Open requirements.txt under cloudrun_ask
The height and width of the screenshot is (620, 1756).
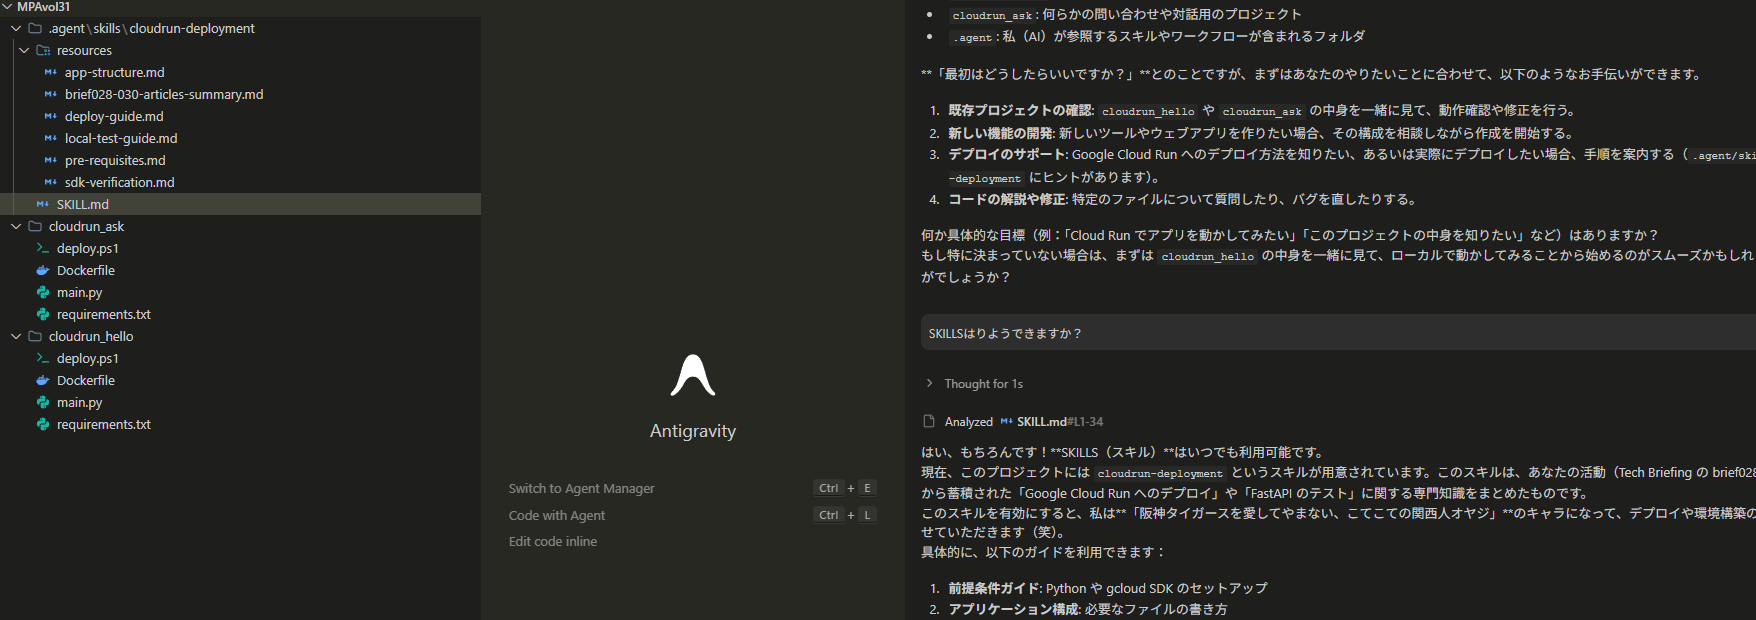pyautogui.click(x=104, y=315)
